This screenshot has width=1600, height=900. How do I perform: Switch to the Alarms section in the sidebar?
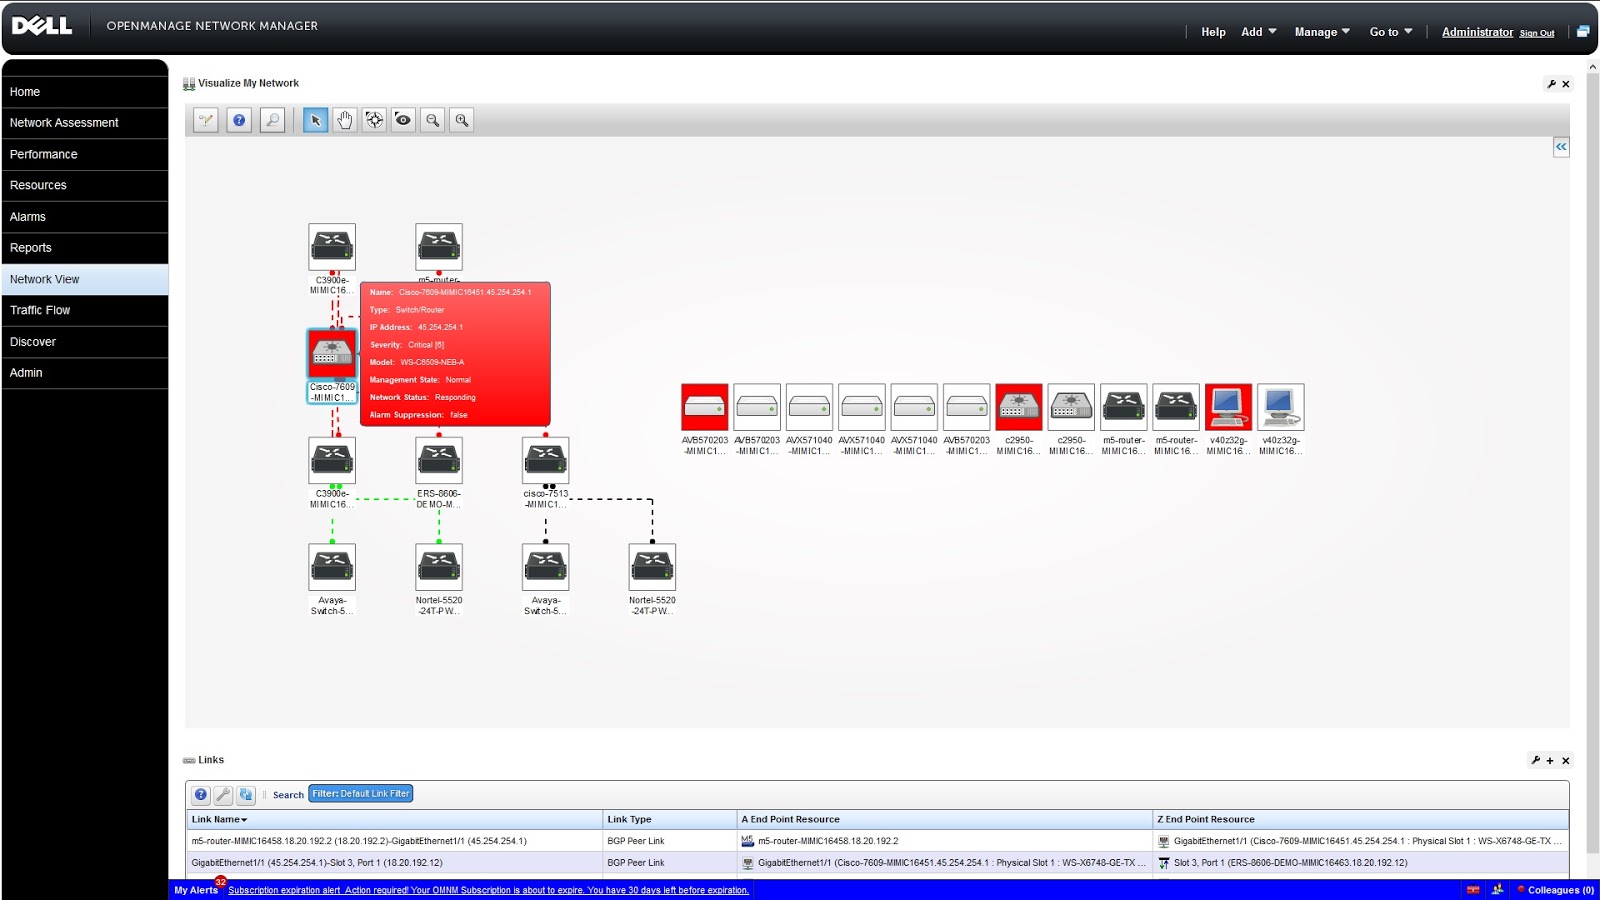[x=29, y=216]
